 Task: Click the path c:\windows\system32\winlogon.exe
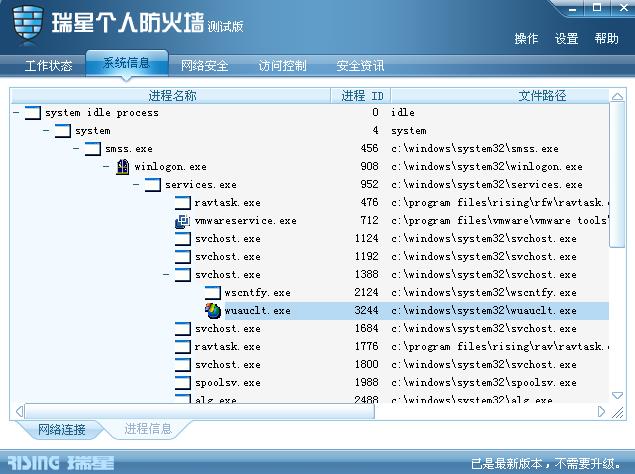click(487, 167)
